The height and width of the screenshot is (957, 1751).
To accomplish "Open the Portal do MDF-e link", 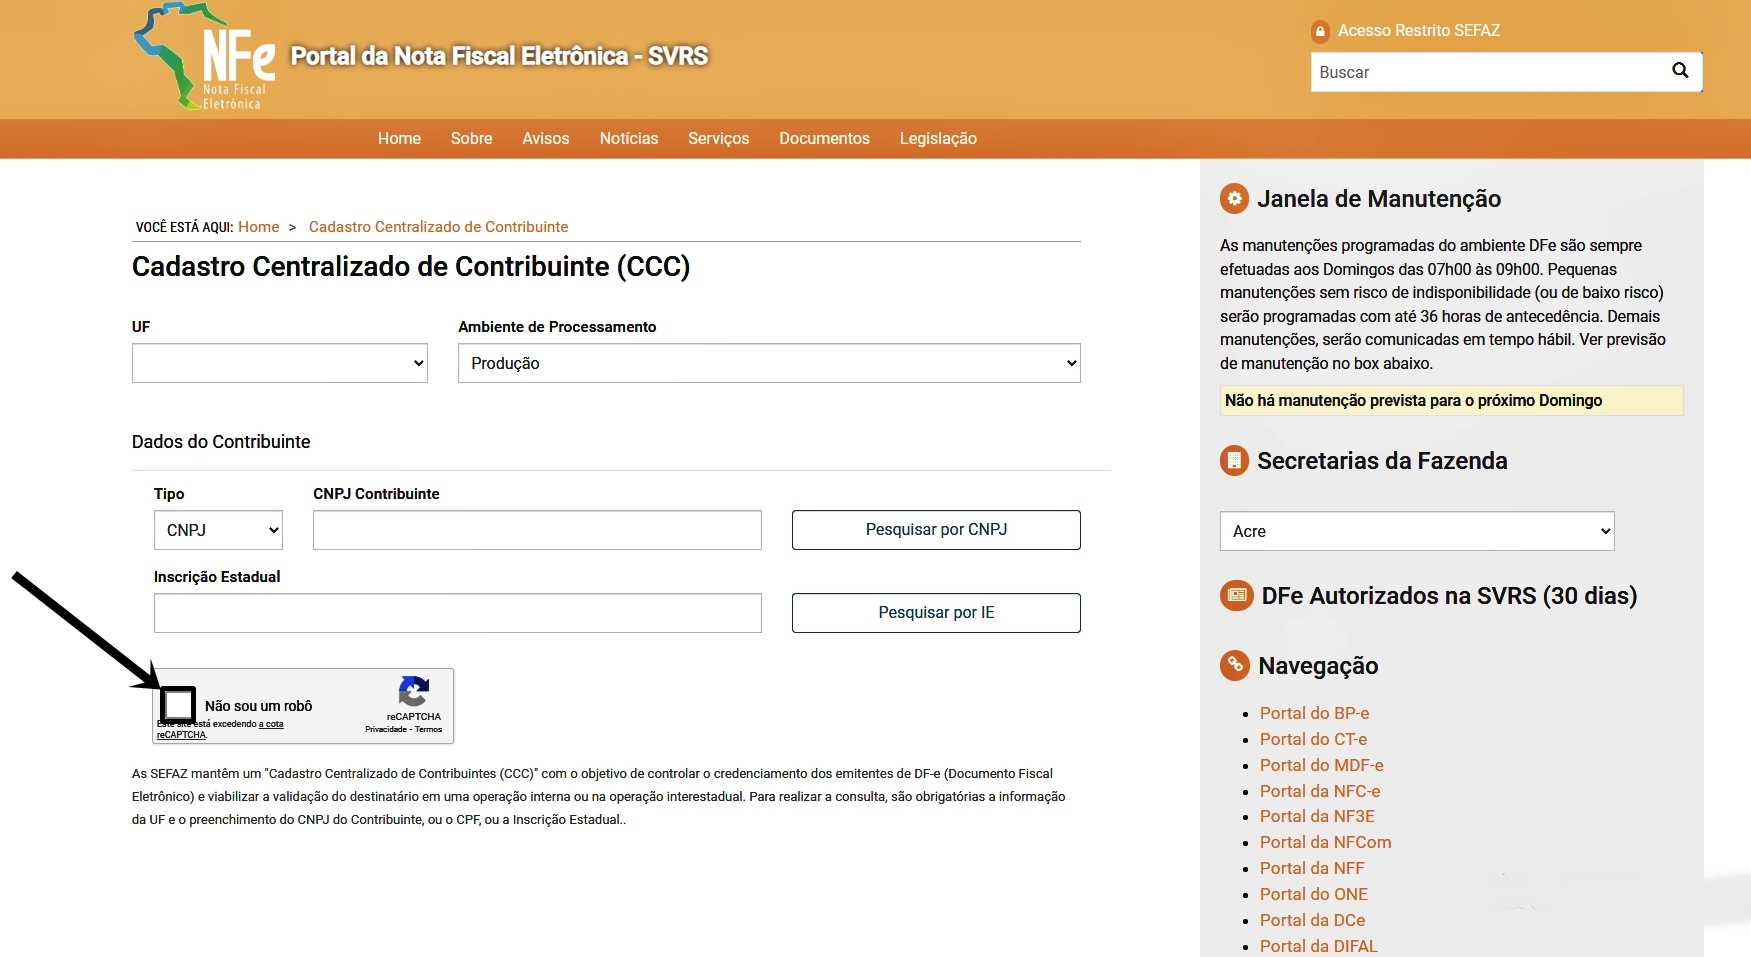I will tap(1322, 765).
